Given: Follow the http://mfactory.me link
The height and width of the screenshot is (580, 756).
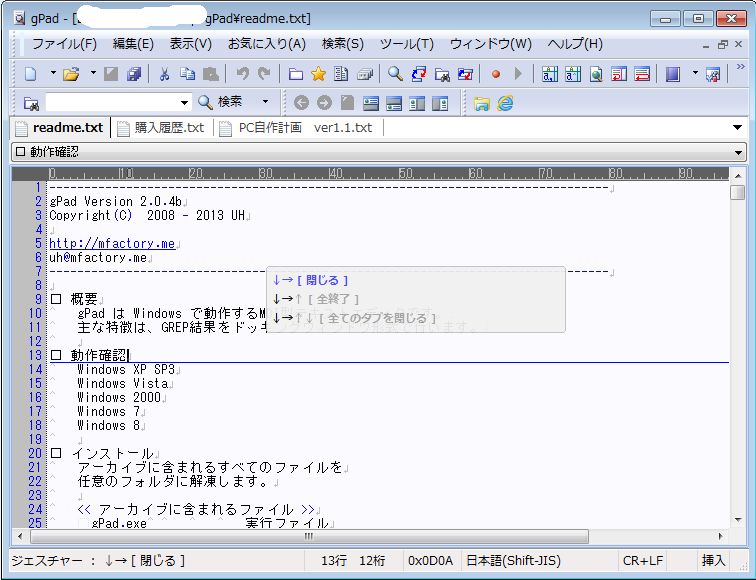Looking at the screenshot, I should [112, 243].
